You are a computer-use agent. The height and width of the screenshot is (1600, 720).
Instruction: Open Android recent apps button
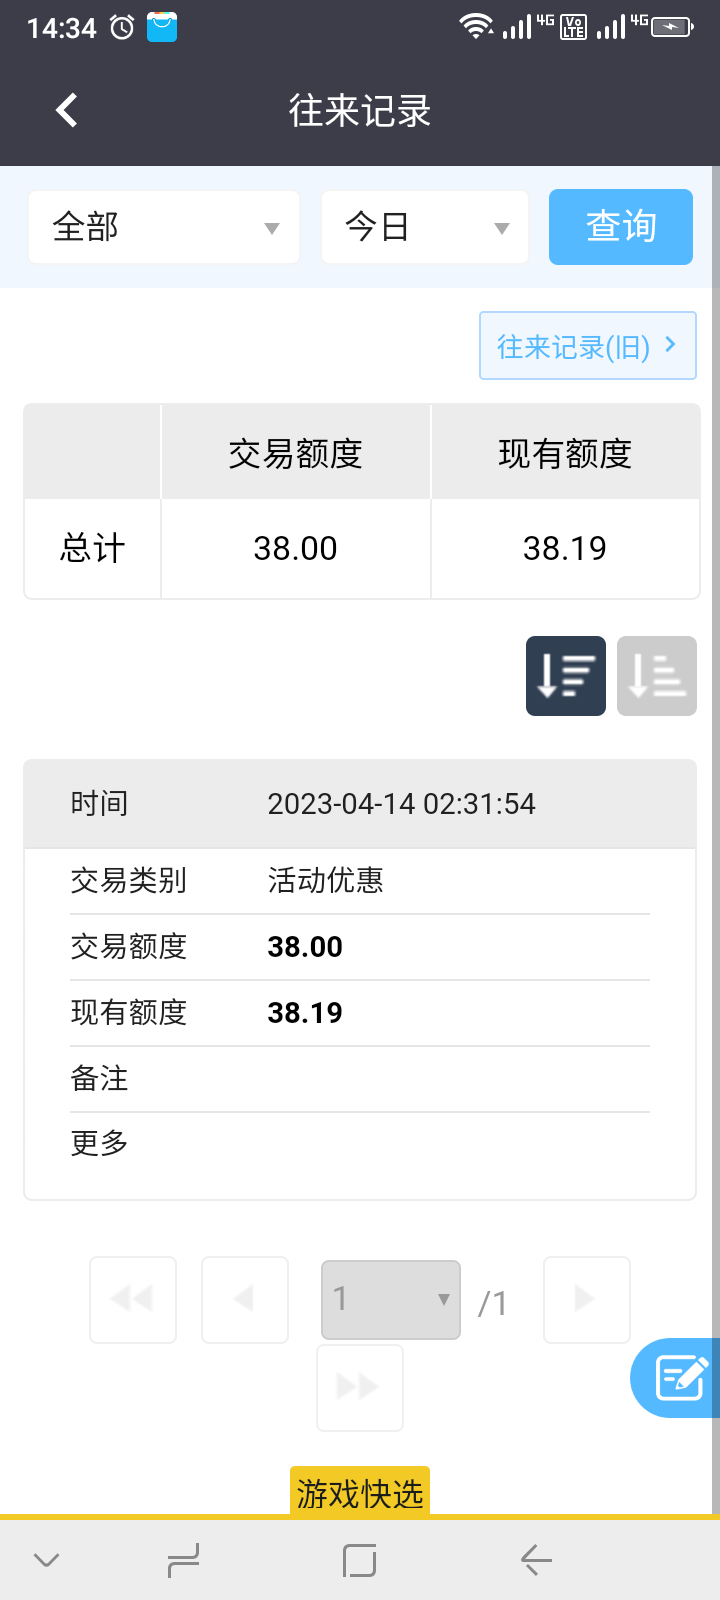[183, 1560]
